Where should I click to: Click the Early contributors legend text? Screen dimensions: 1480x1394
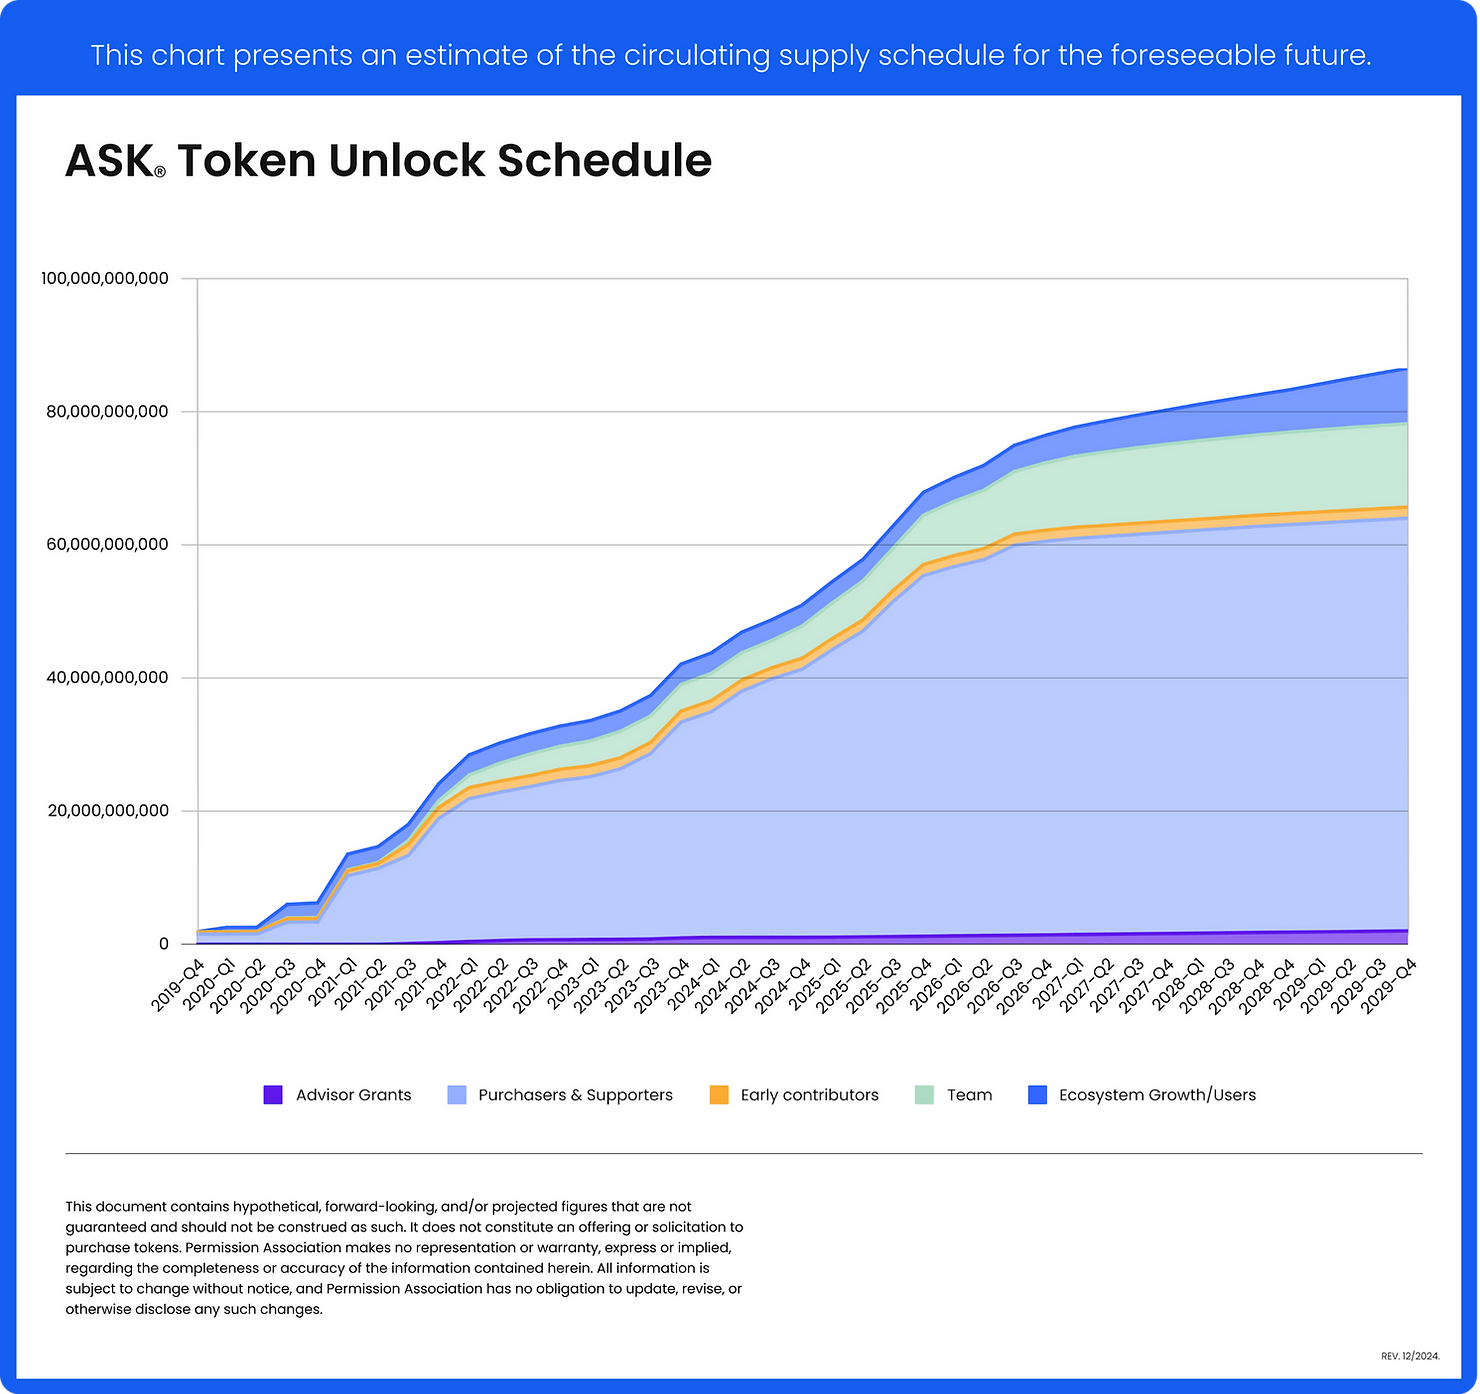point(809,1094)
